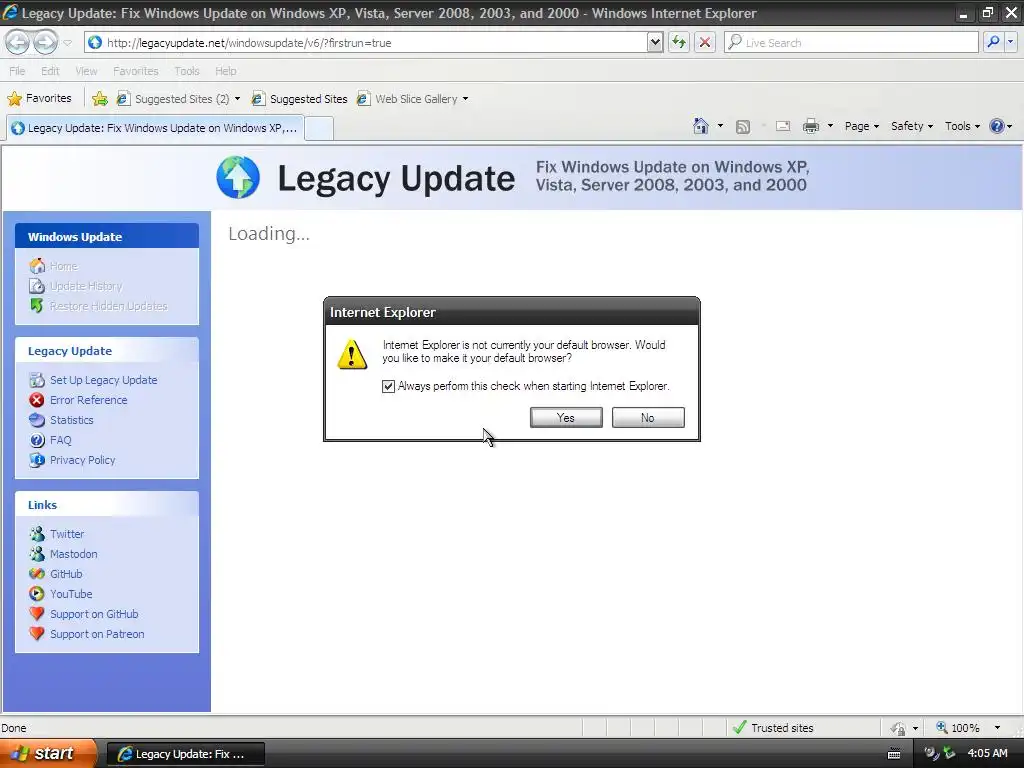Image resolution: width=1024 pixels, height=768 pixels.
Task: Click the Forward navigation arrow
Action: [45, 42]
